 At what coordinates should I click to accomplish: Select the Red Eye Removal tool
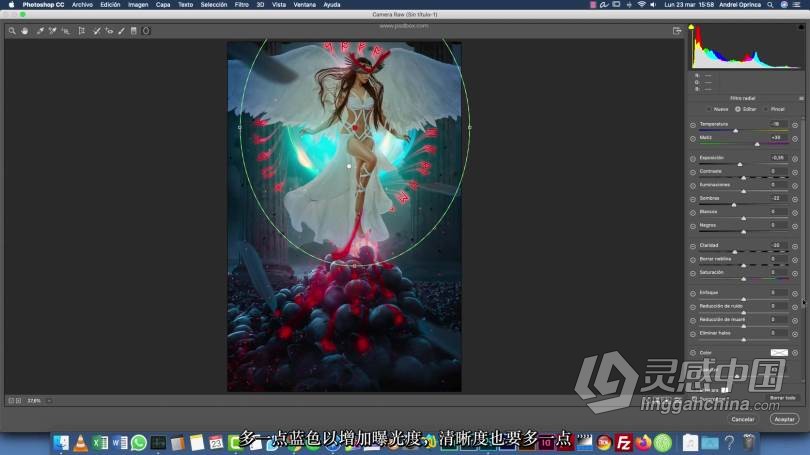coord(109,31)
